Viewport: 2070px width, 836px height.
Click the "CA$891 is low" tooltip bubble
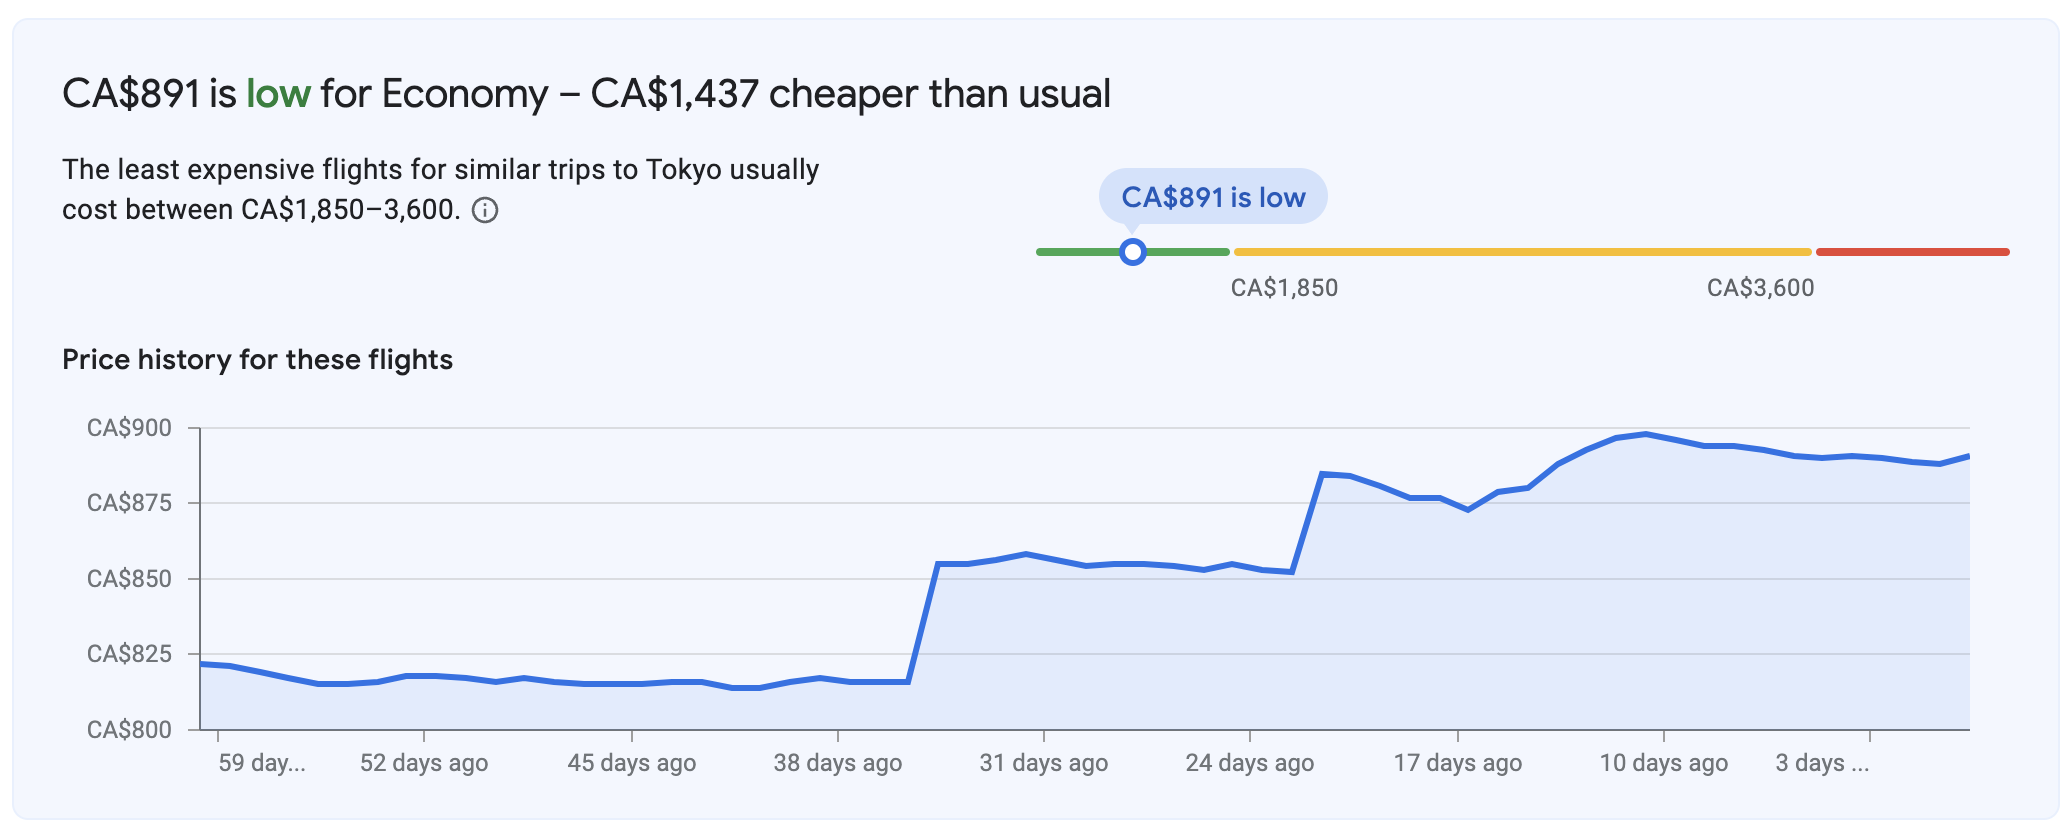click(1212, 197)
